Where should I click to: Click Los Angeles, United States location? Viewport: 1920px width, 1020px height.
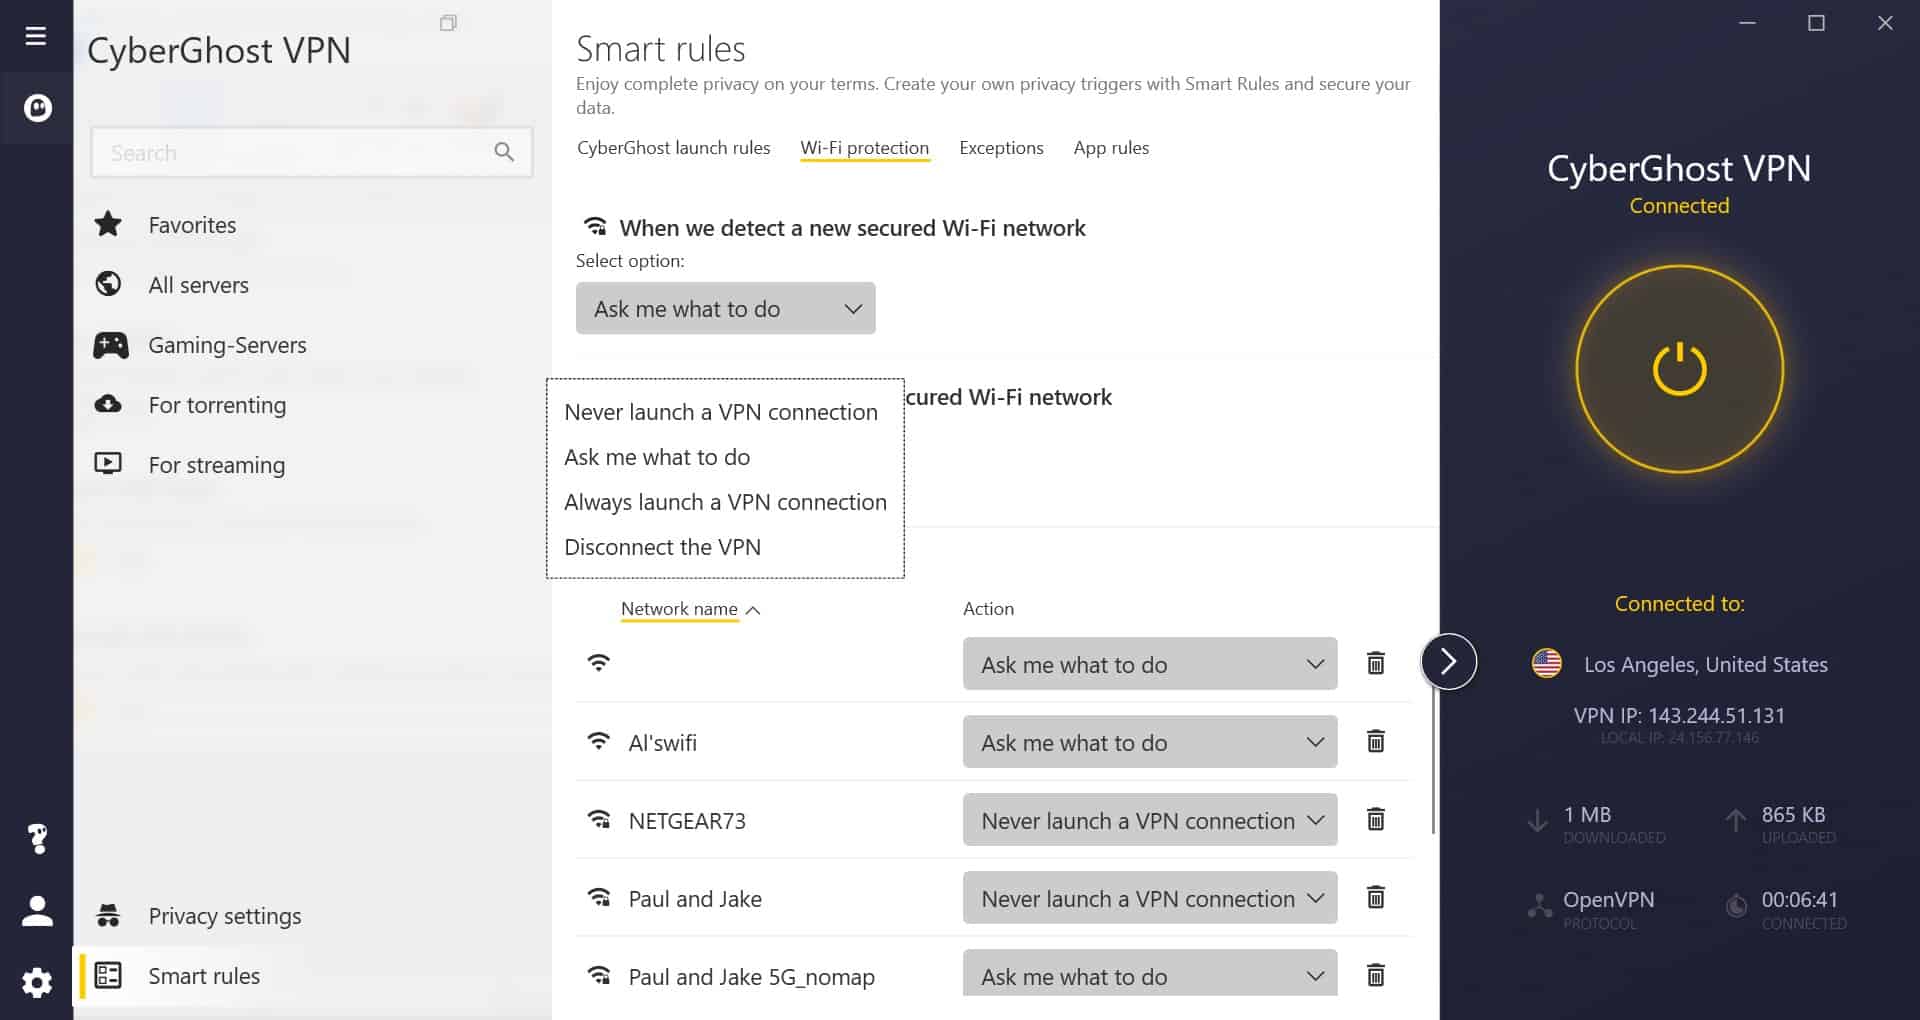tap(1705, 665)
